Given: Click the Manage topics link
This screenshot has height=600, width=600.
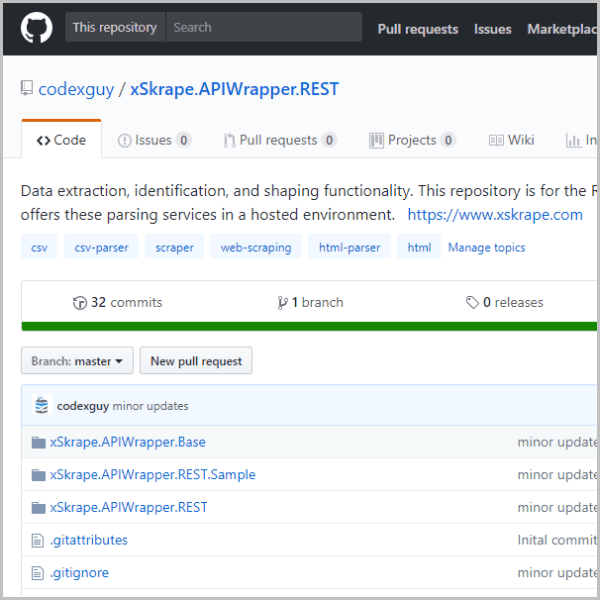Looking at the screenshot, I should [x=486, y=248].
